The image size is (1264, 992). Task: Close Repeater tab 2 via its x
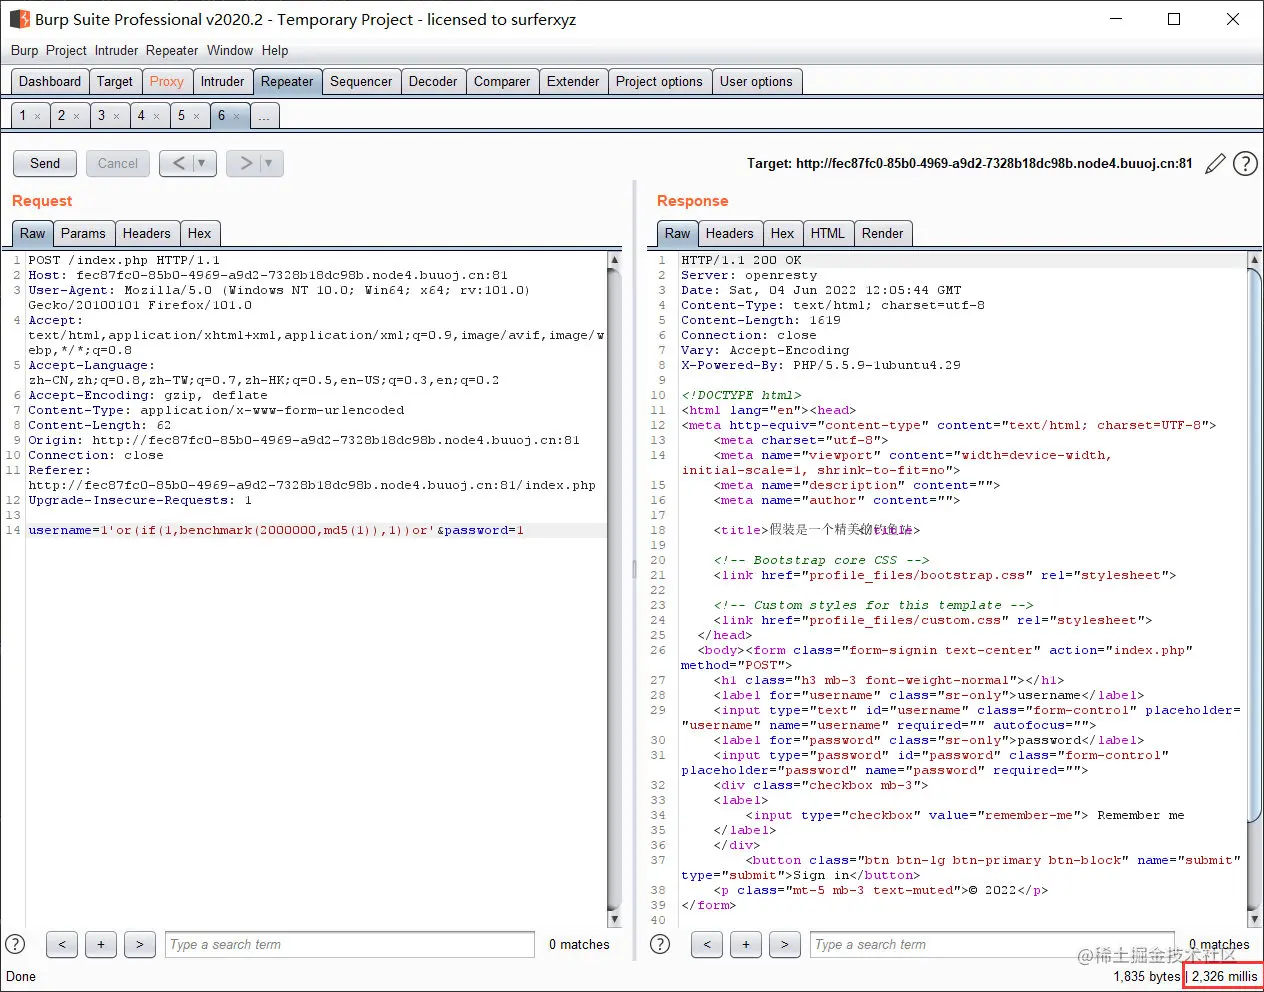pos(76,116)
